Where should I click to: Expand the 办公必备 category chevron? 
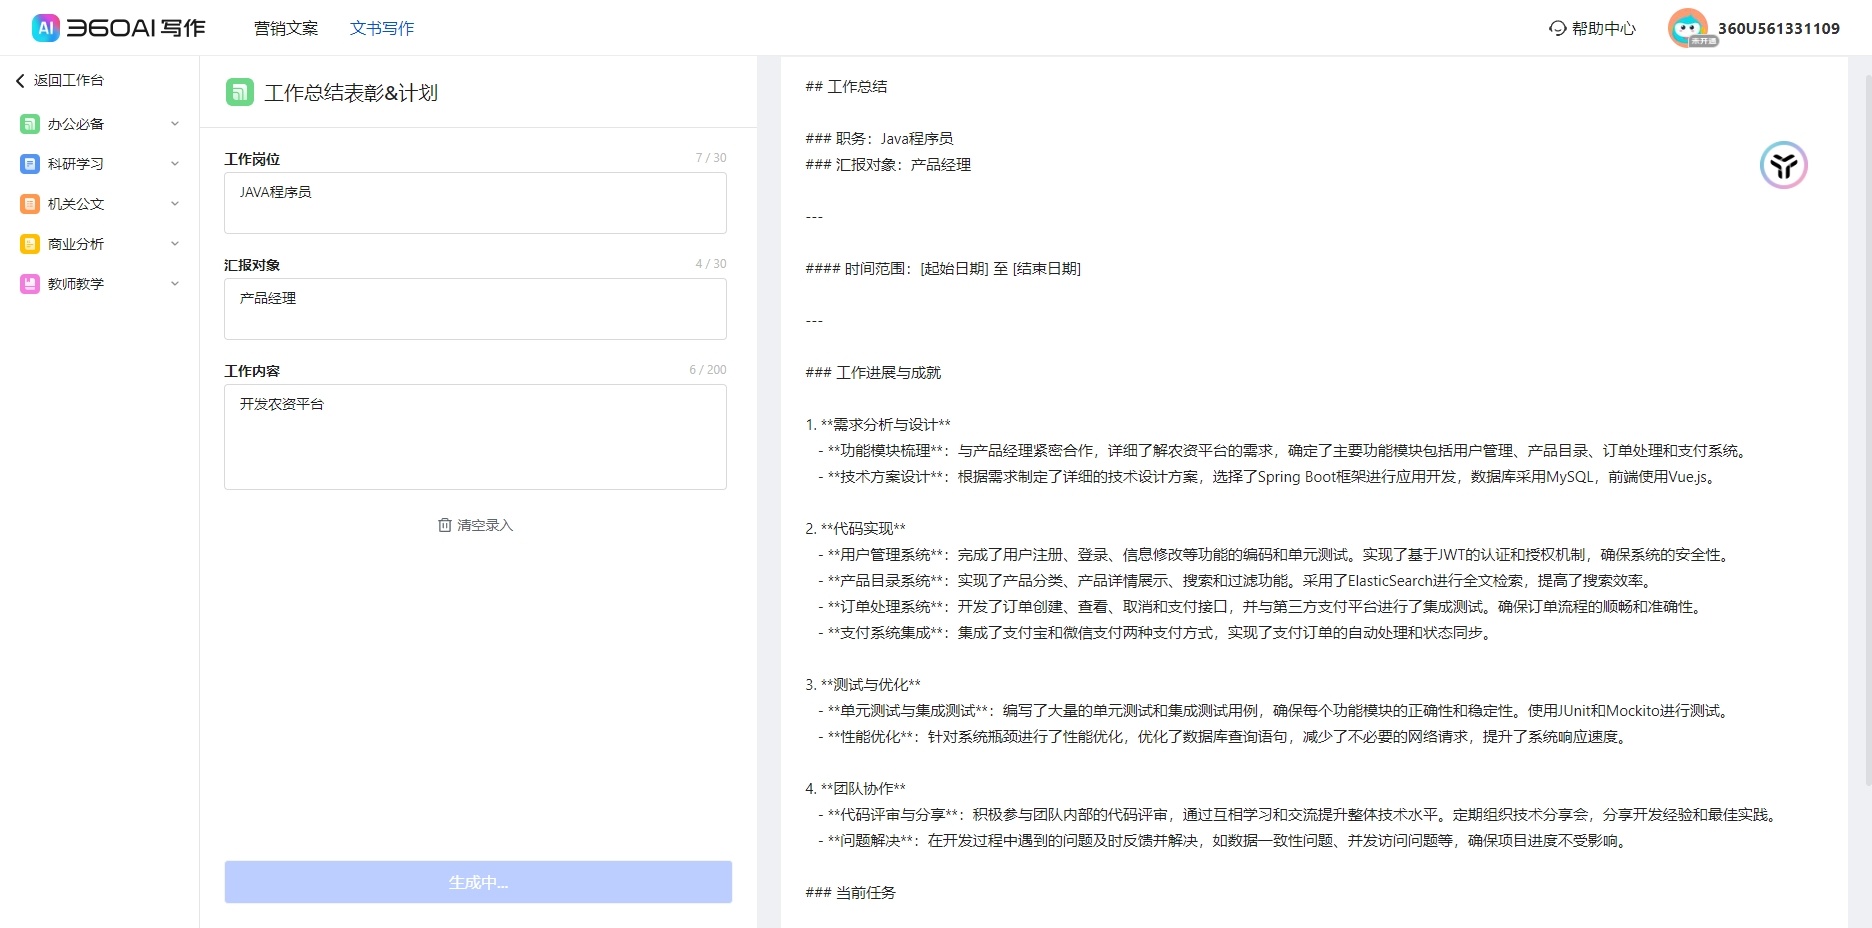(175, 124)
